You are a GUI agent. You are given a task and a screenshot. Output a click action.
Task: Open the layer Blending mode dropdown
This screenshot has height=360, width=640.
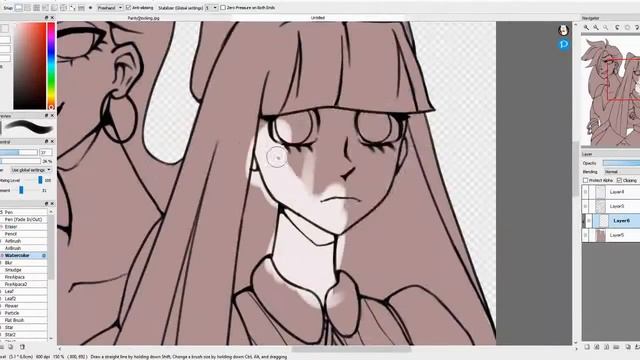click(622, 172)
